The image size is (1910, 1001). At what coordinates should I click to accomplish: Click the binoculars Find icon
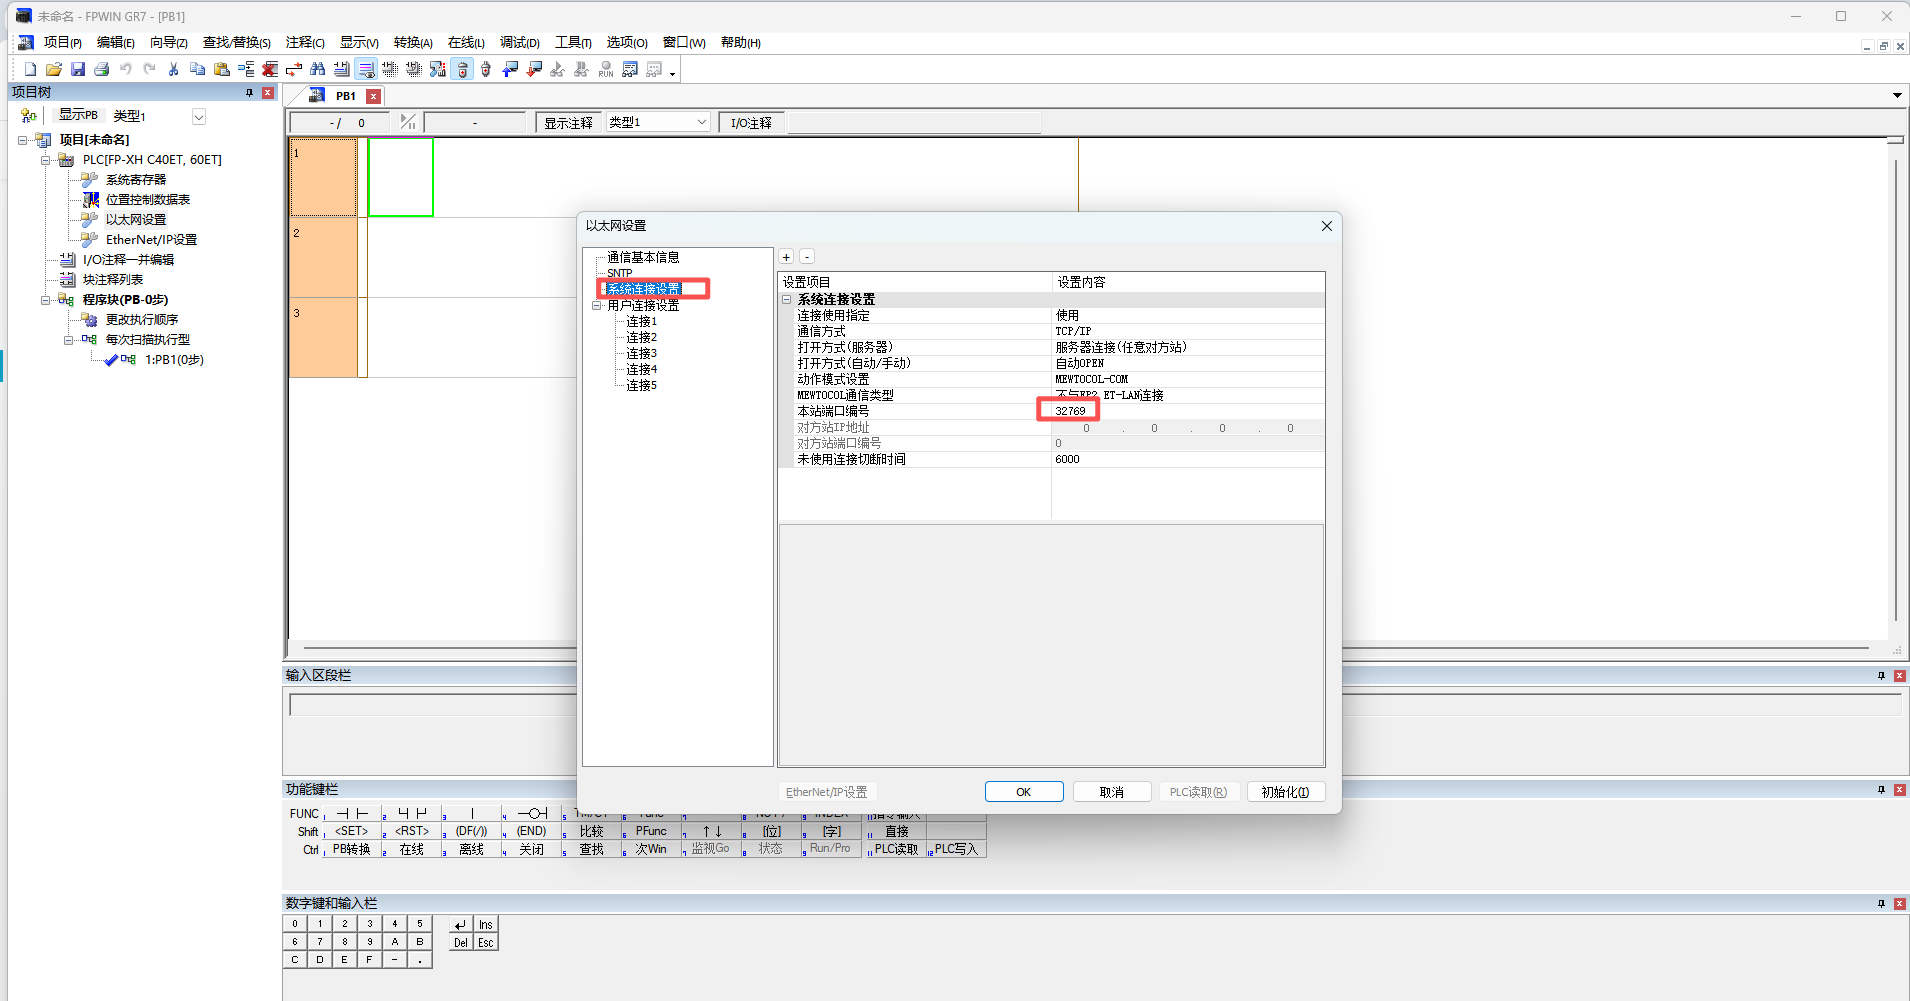tap(318, 69)
